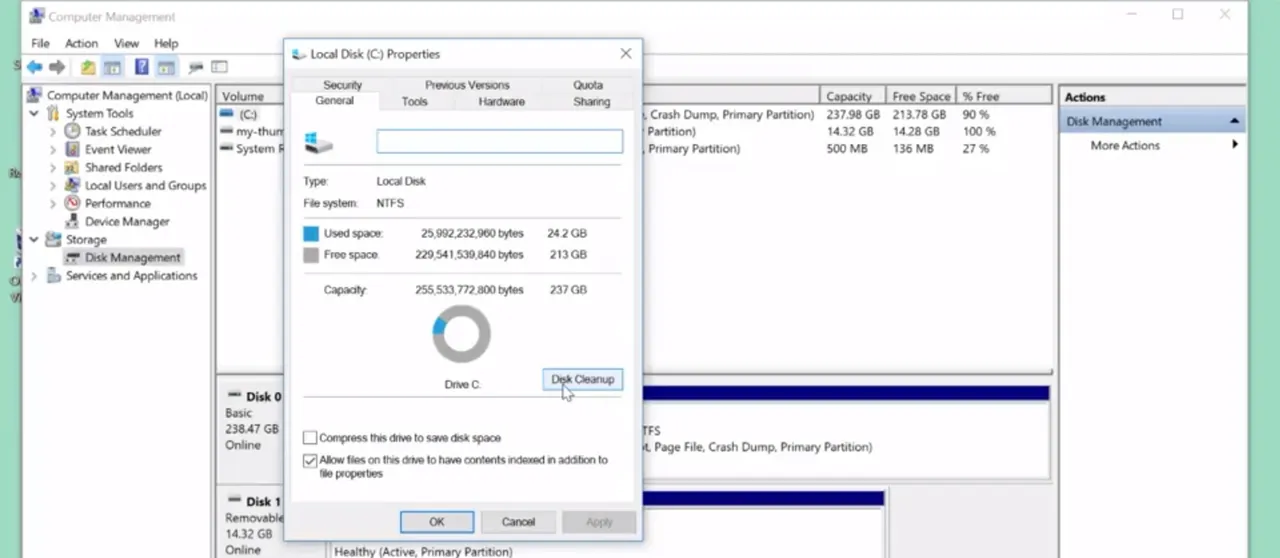Expand Local Users and Groups node
Screen dimensions: 1280x558
pos(53,185)
